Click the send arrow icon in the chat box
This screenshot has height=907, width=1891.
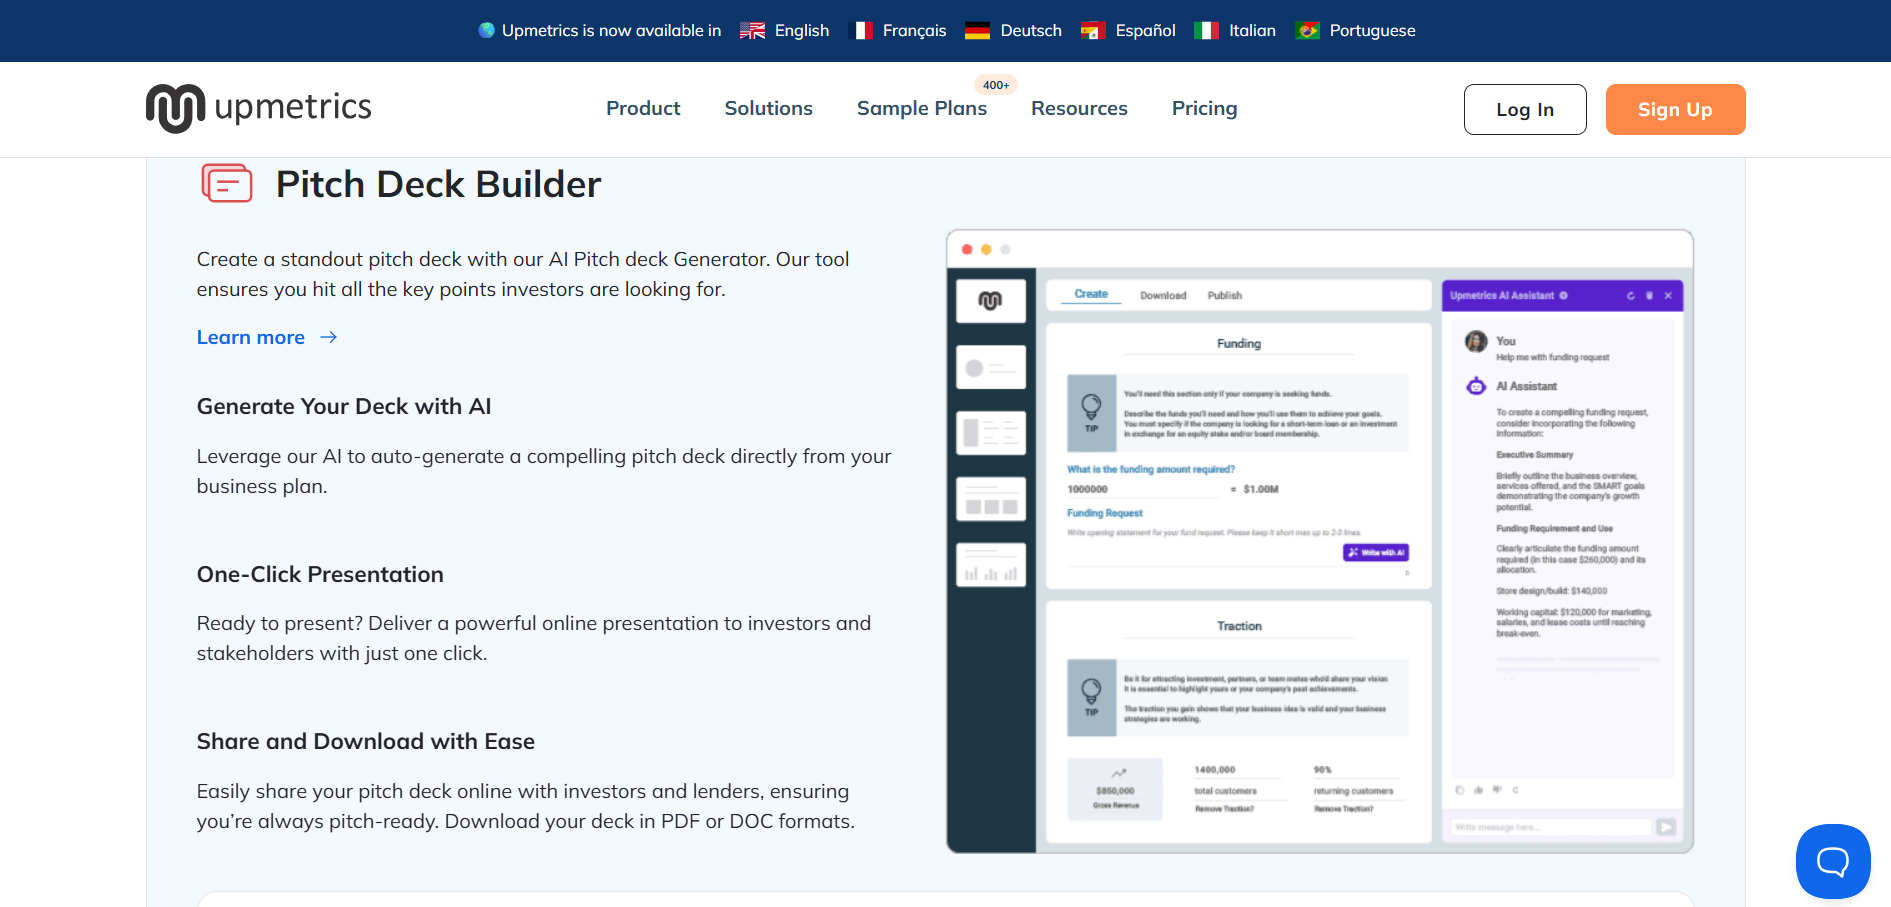pos(1665,827)
